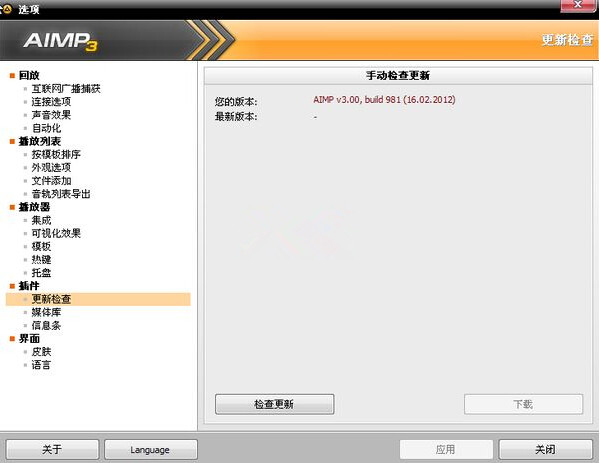Open 文件添加 settings
Image resolution: width=600 pixels, height=463 pixels.
tap(51, 181)
